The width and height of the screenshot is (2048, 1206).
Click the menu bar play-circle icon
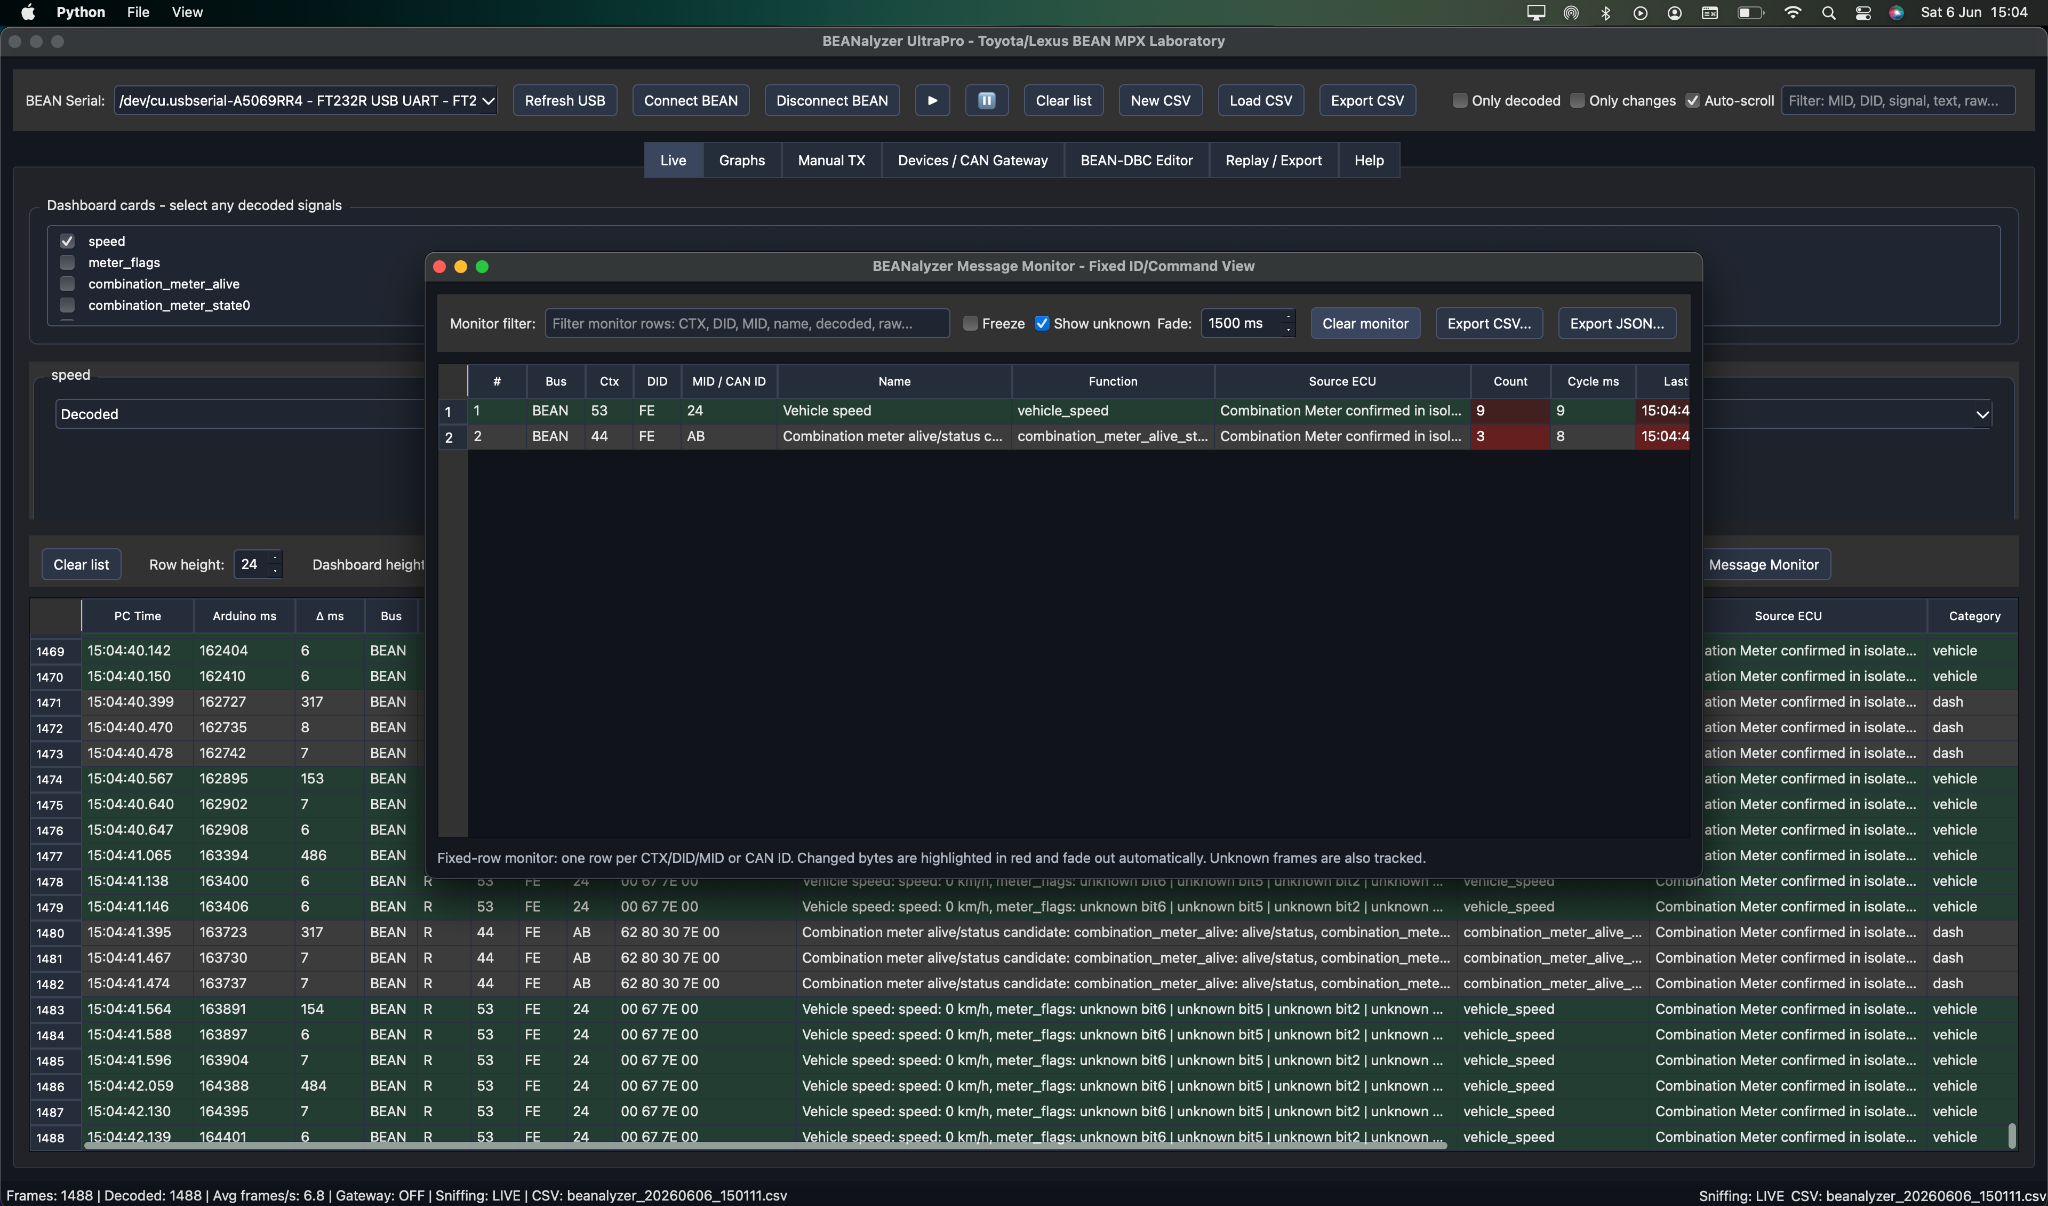click(1640, 12)
